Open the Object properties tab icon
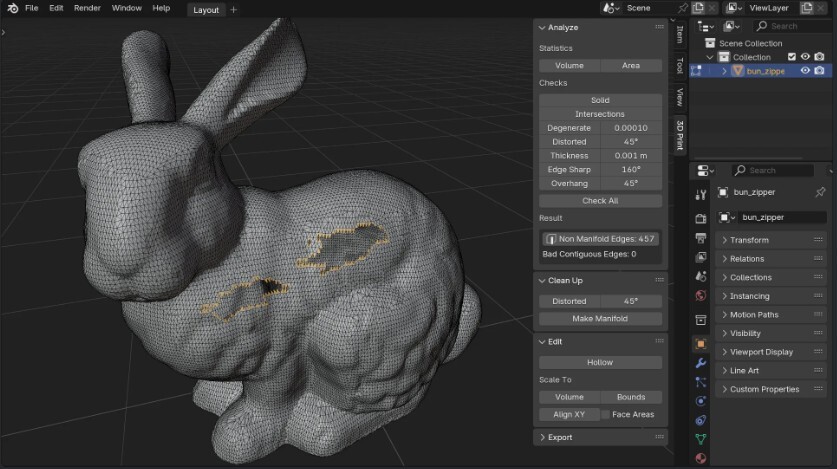 click(x=701, y=344)
